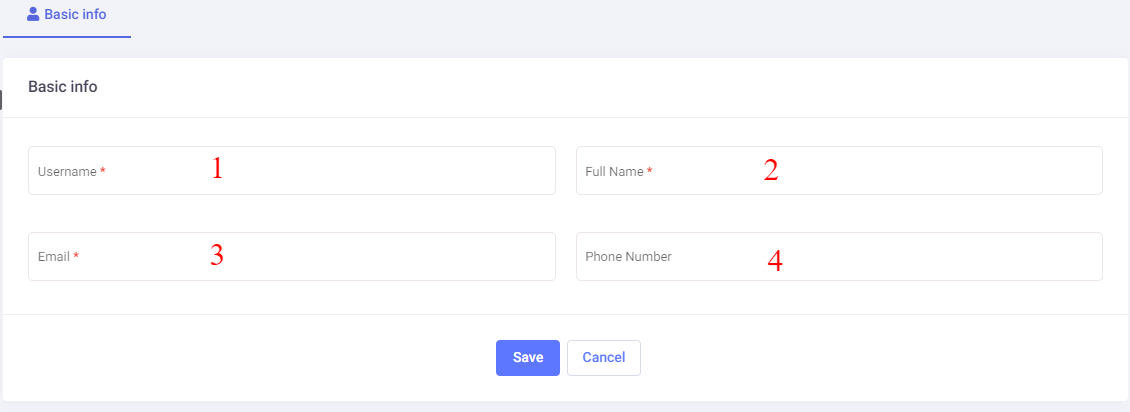Save the basic info form
This screenshot has width=1130, height=412.
[527, 358]
